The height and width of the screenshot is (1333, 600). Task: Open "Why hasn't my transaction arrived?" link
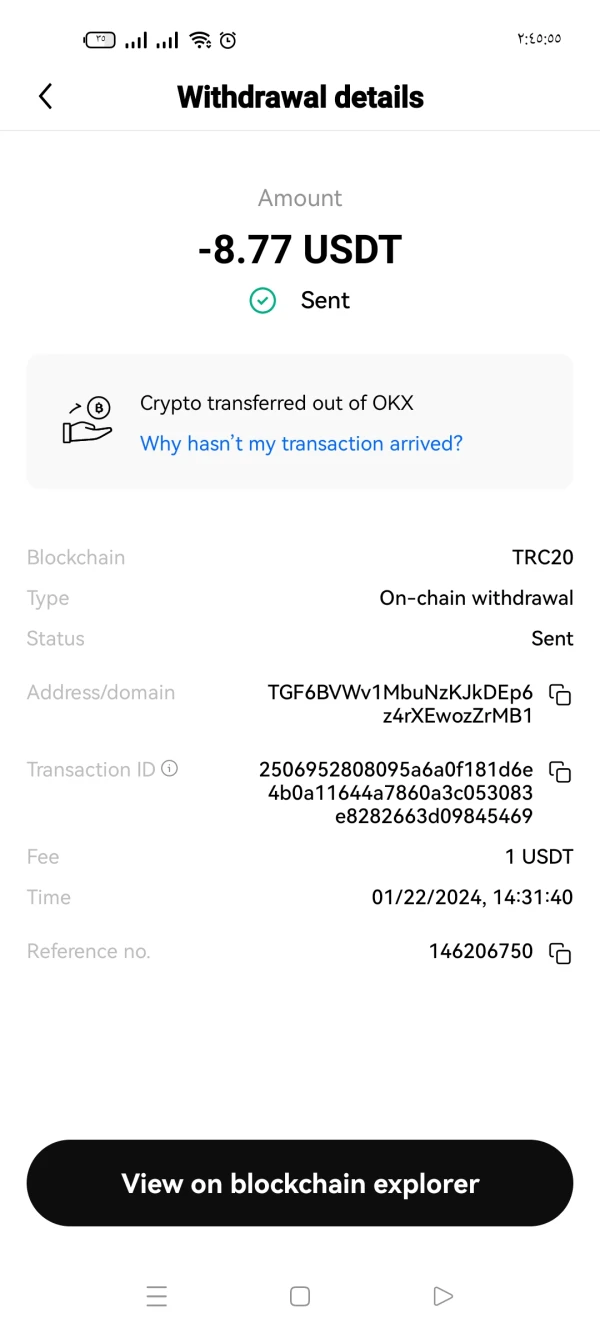pyautogui.click(x=301, y=443)
